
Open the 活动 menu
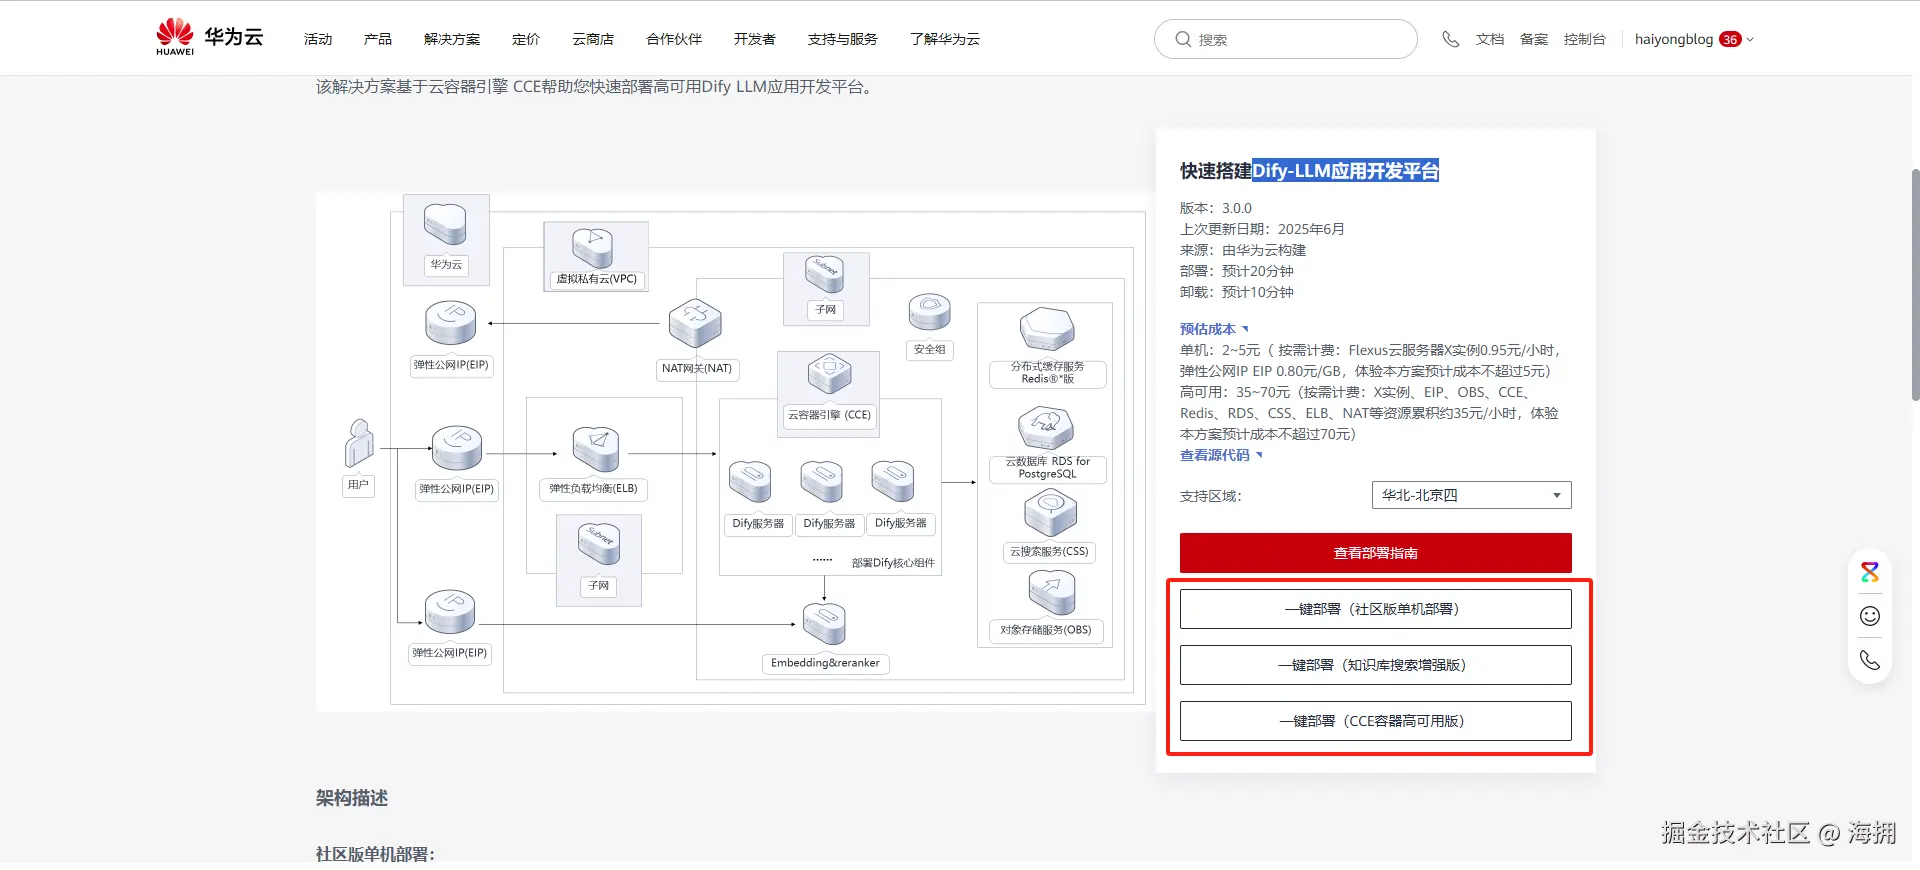point(318,39)
